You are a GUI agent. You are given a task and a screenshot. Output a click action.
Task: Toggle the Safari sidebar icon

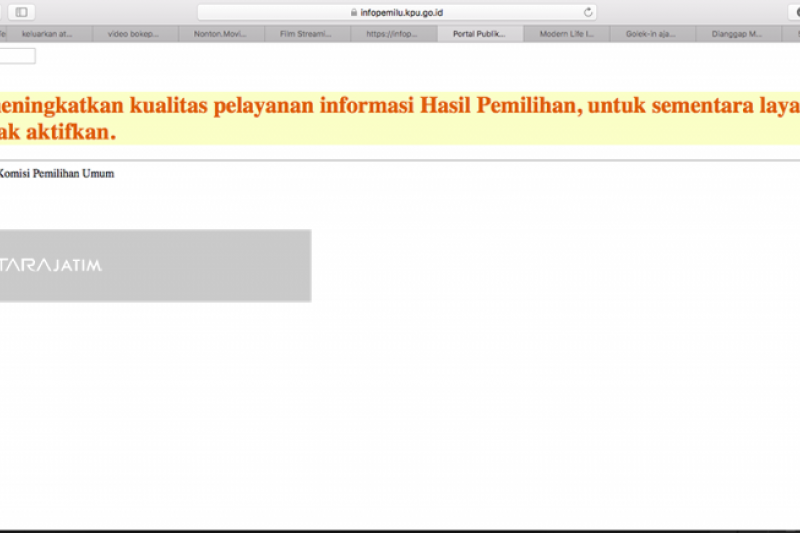point(21,12)
